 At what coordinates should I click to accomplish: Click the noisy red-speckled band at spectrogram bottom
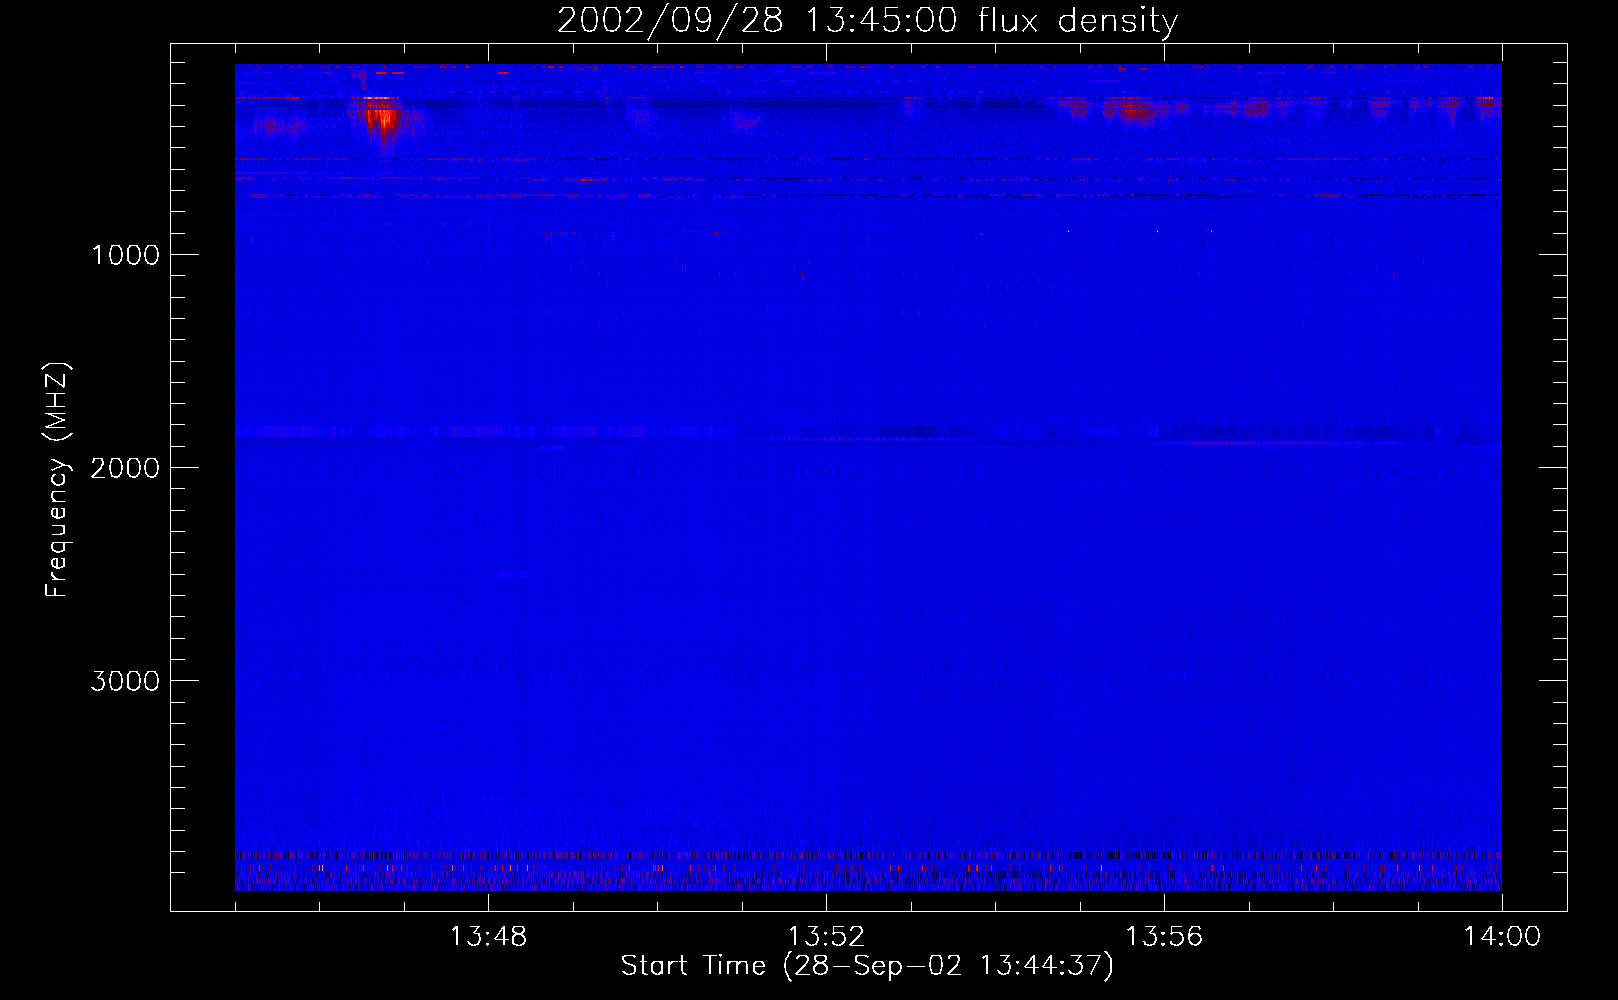868,872
